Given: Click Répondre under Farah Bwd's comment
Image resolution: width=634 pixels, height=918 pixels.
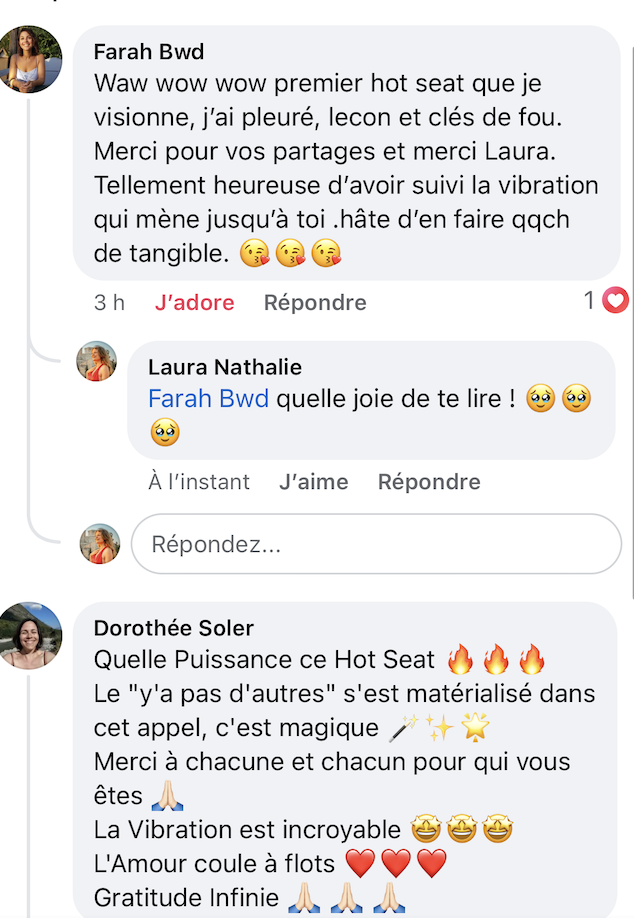Looking at the screenshot, I should [x=315, y=302].
